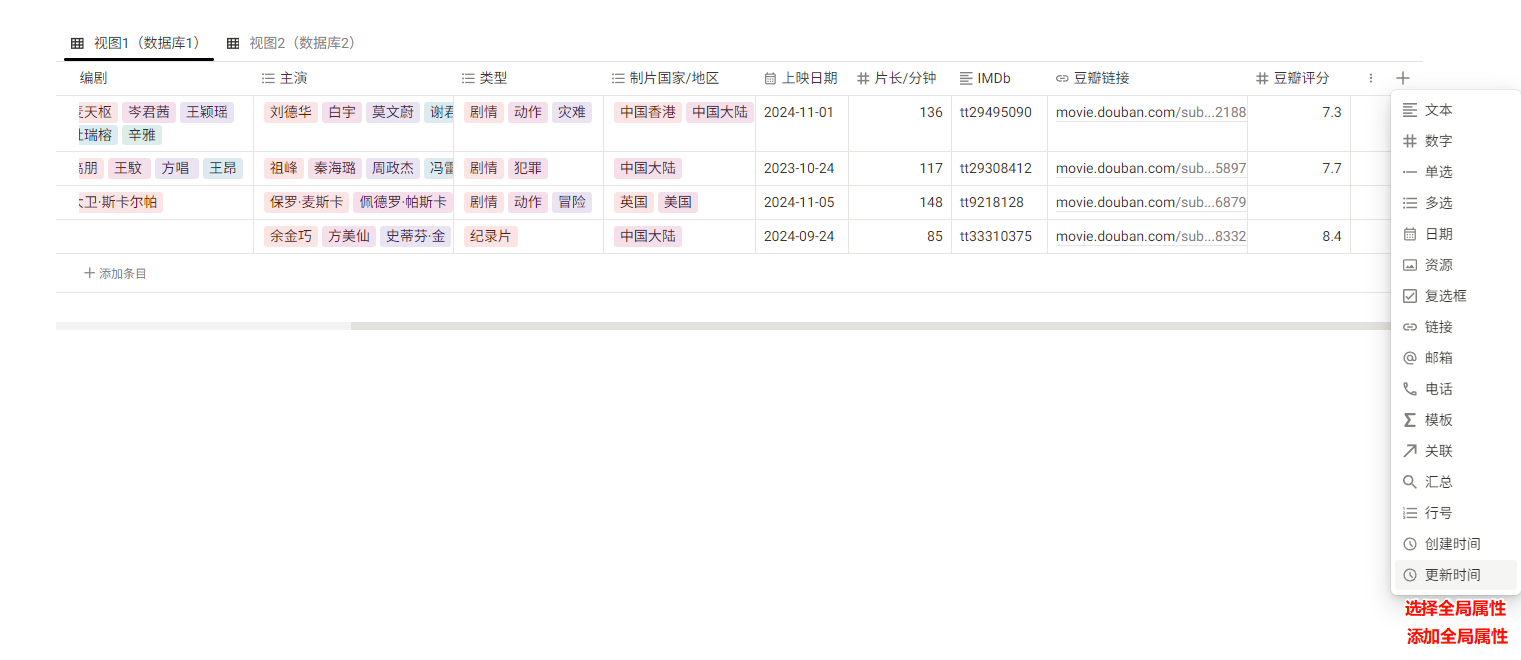Click the 关联 arrow icon
The width and height of the screenshot is (1521, 660).
(x=1410, y=451)
